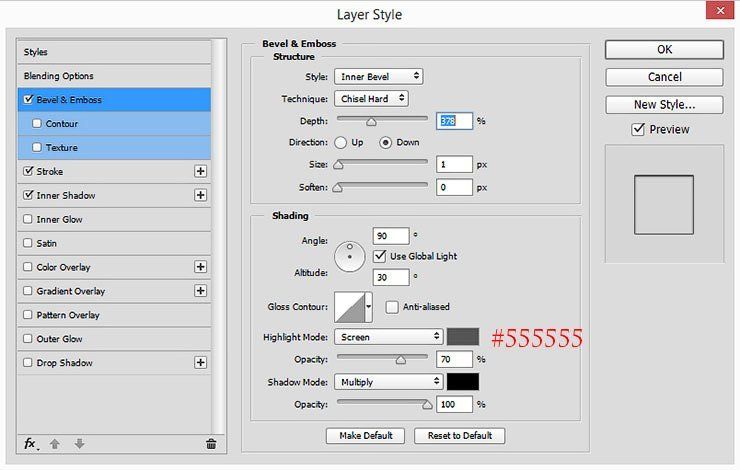The width and height of the screenshot is (740, 470).
Task: Enable the Inner Glow checkbox
Action: [x=28, y=219]
